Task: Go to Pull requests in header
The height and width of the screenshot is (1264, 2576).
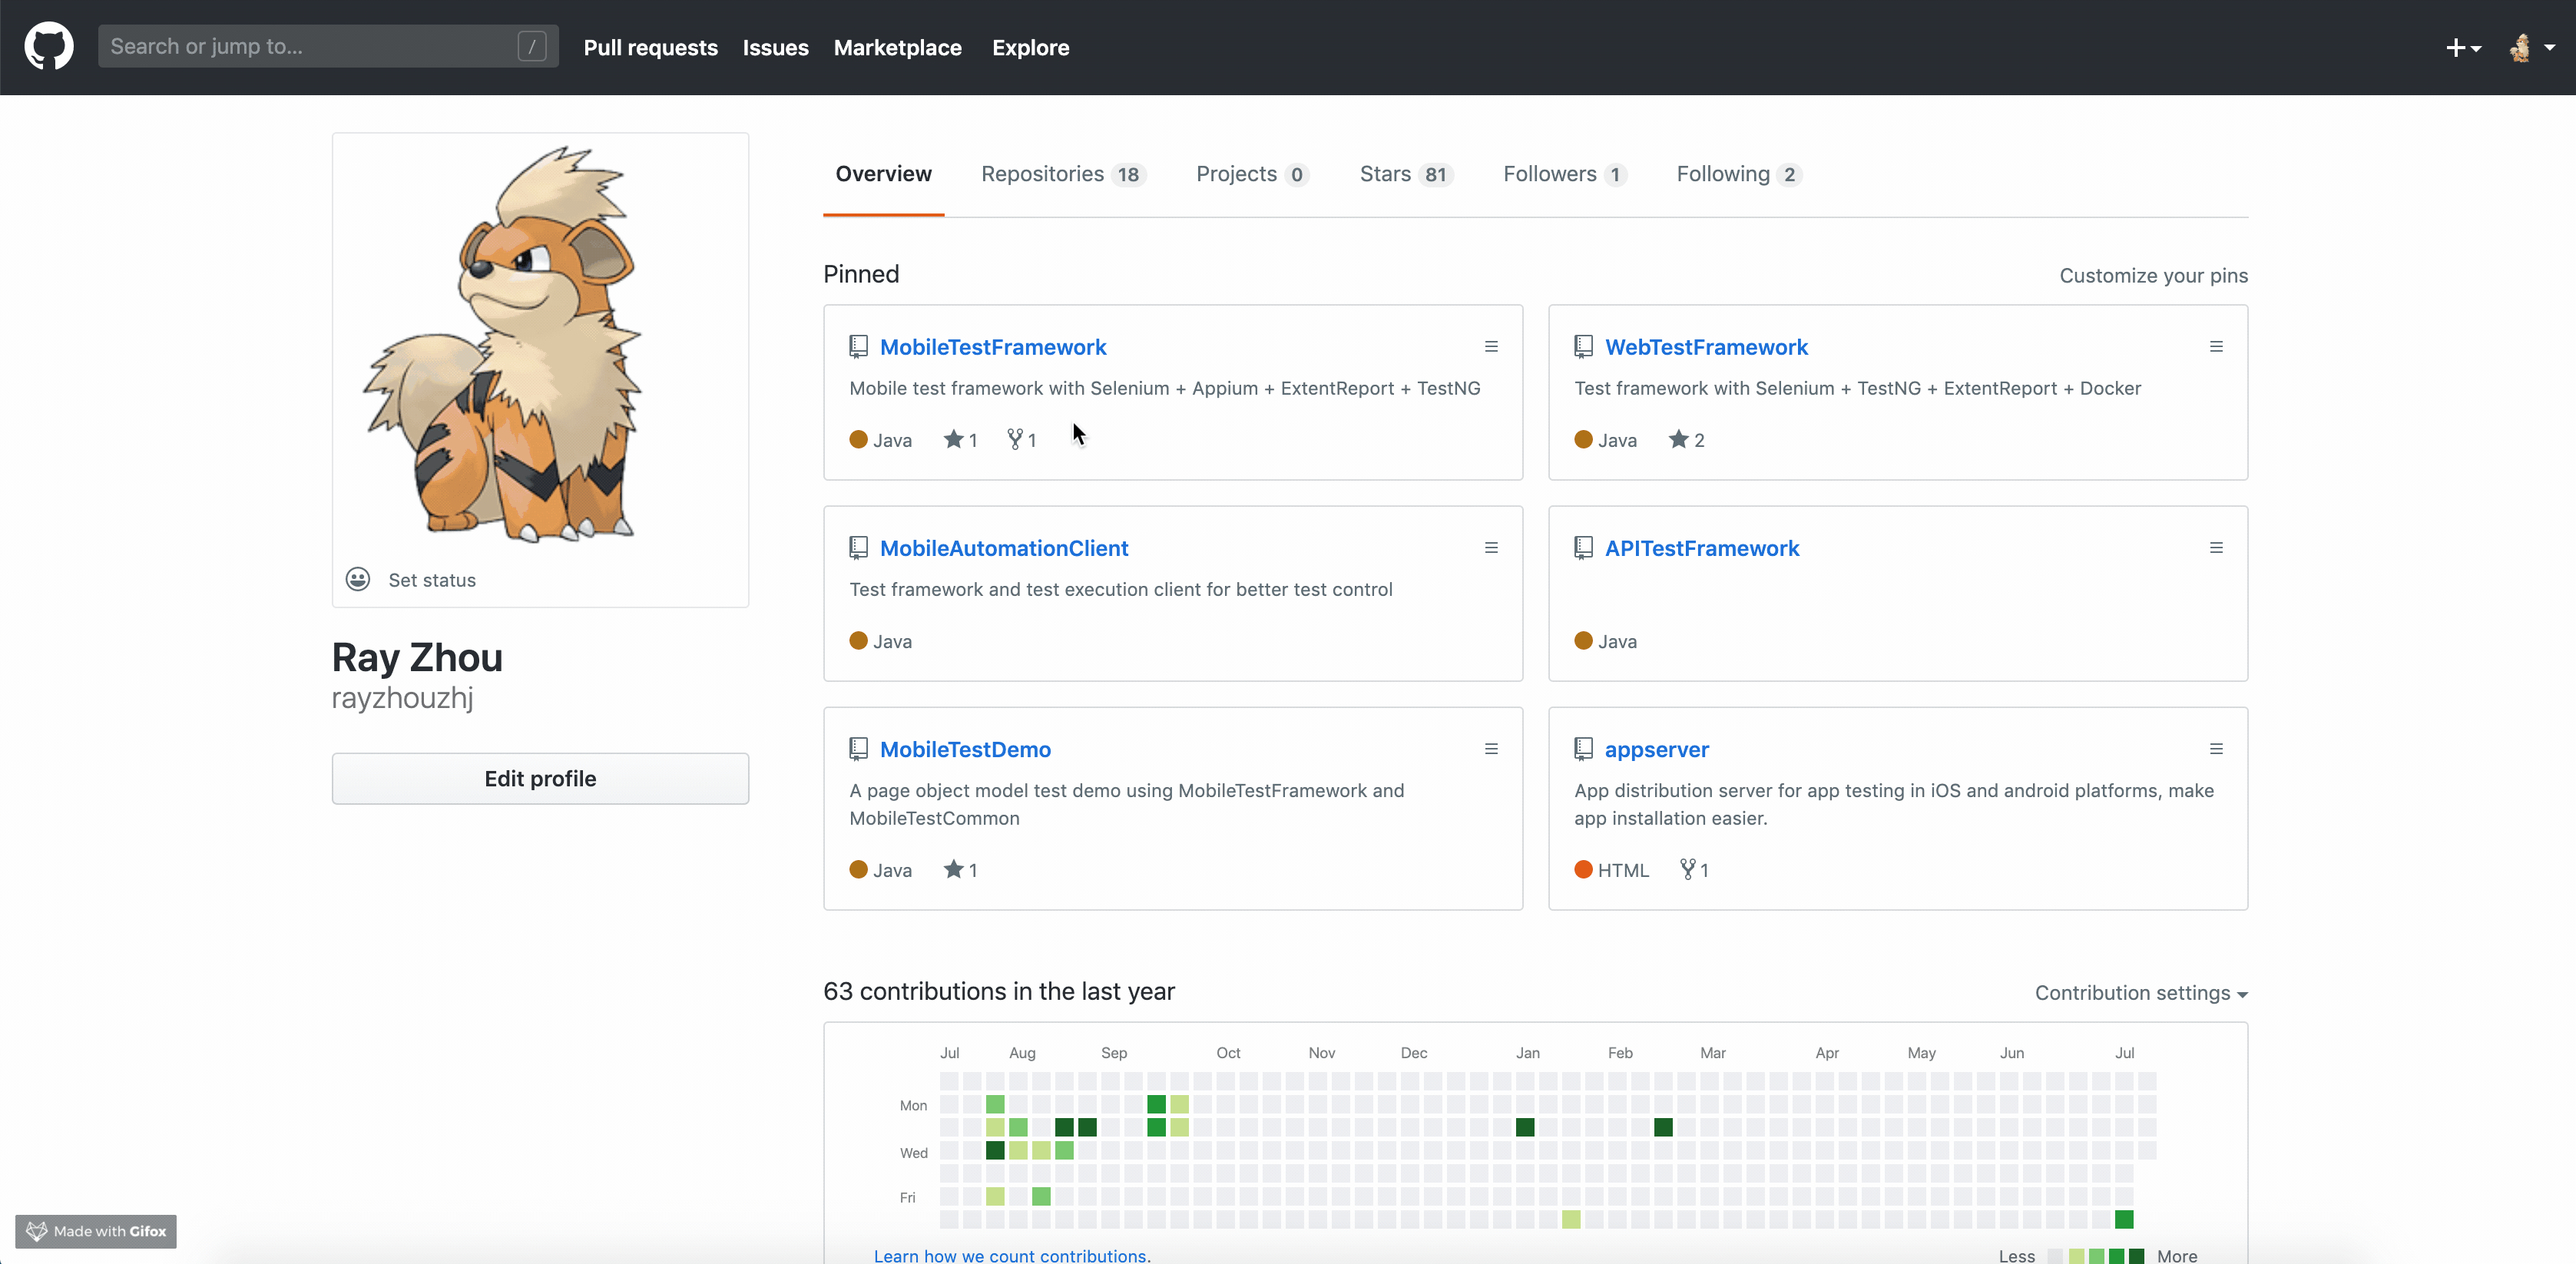Action: click(650, 48)
